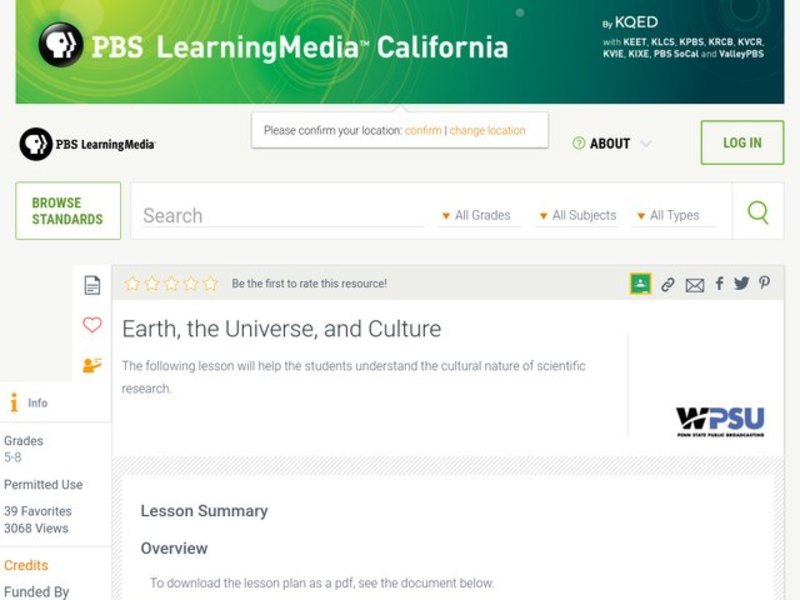Share the resource via email icon
The width and height of the screenshot is (800, 600).
pyautogui.click(x=695, y=284)
